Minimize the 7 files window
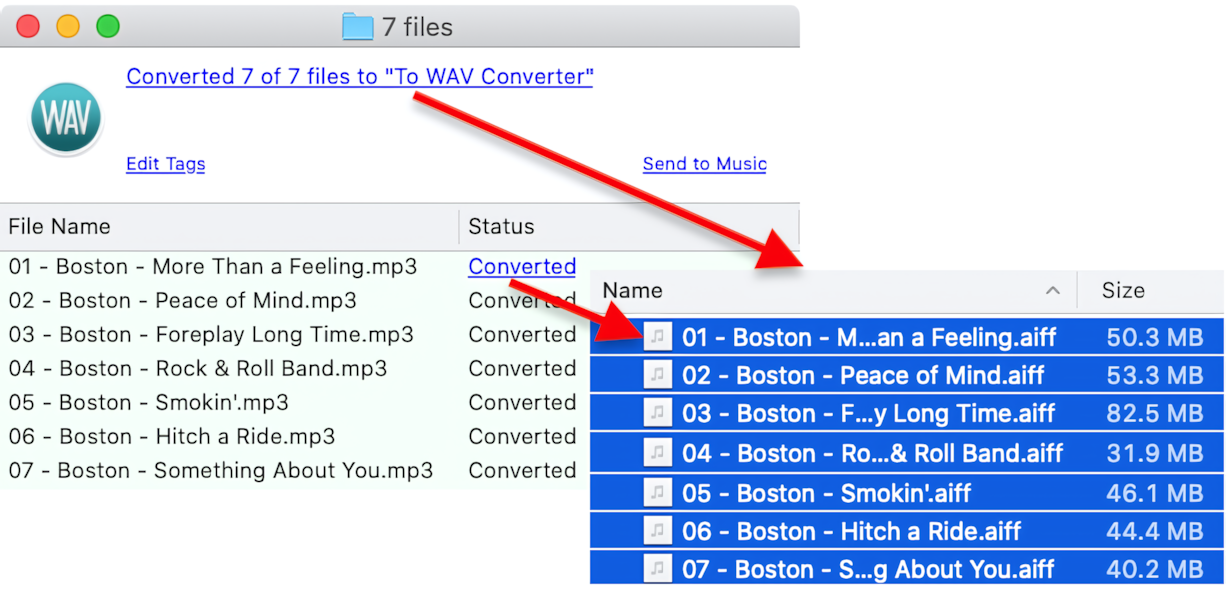The width and height of the screenshot is (1226, 592). point(68,26)
